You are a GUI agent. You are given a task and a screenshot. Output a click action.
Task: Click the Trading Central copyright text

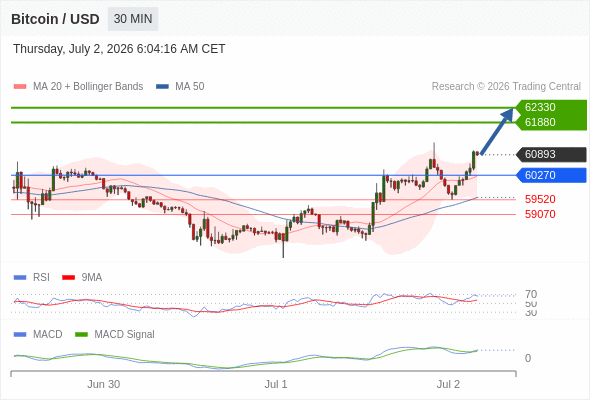click(x=506, y=87)
